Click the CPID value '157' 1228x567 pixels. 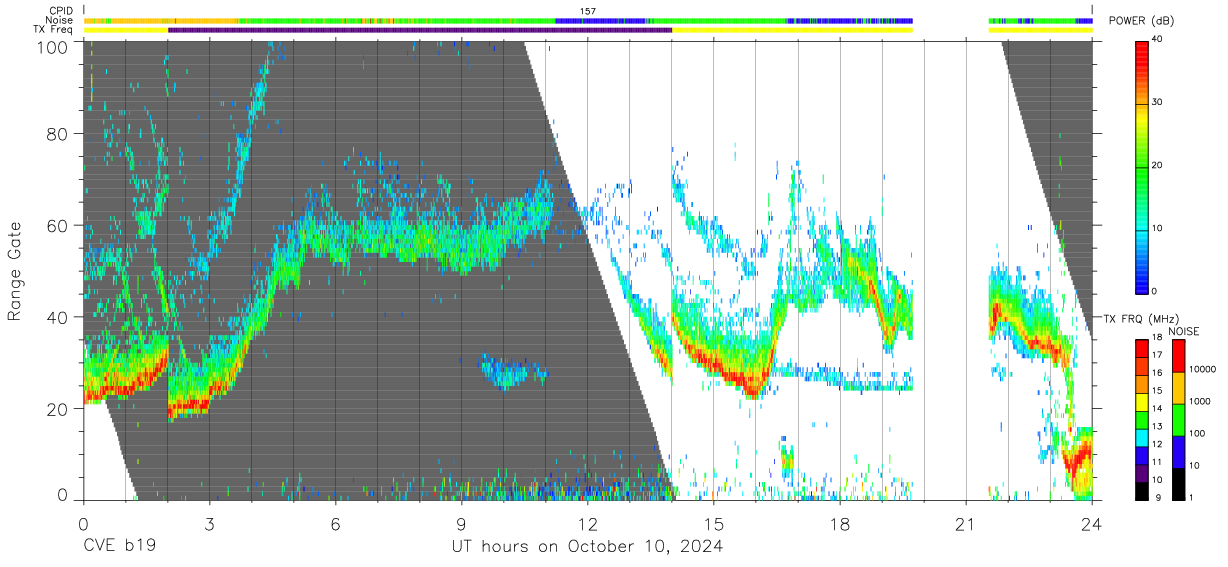(x=588, y=11)
